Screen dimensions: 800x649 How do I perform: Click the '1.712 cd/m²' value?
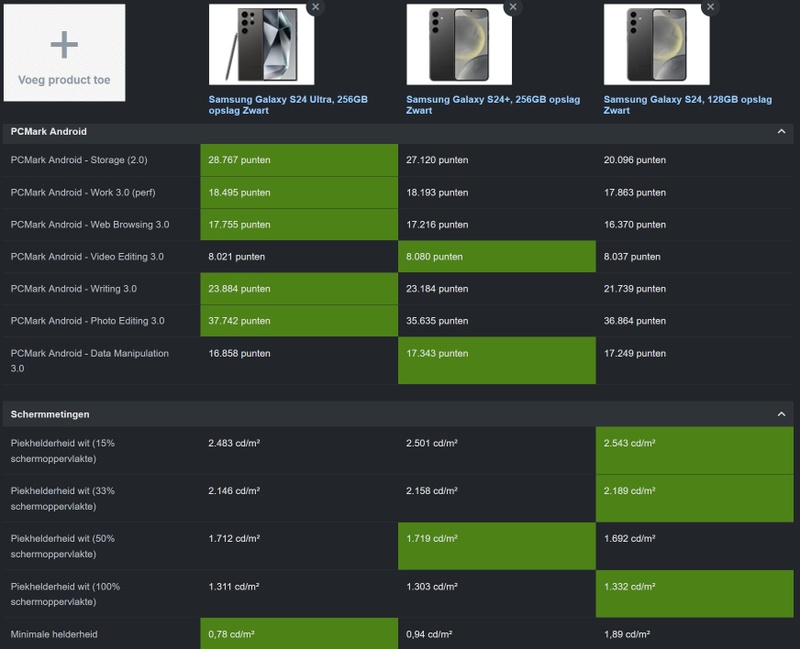[234, 538]
